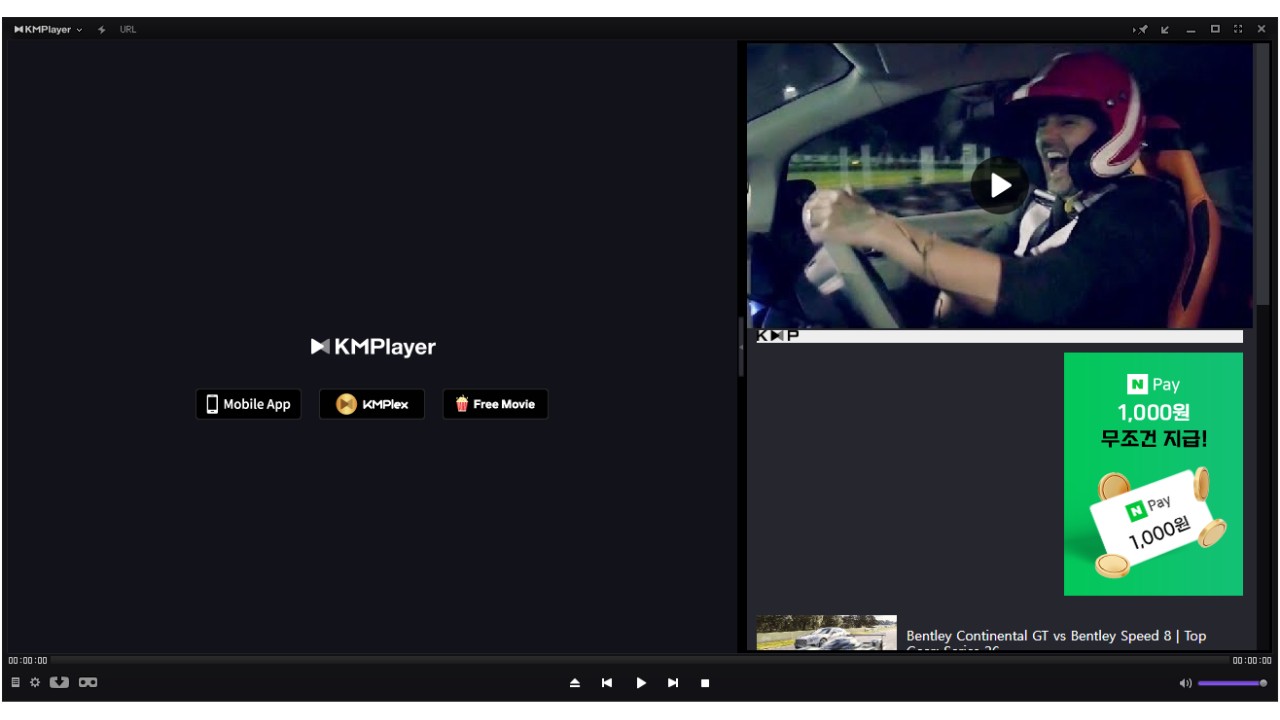
Task: Open the playlist icon
Action: (x=16, y=682)
